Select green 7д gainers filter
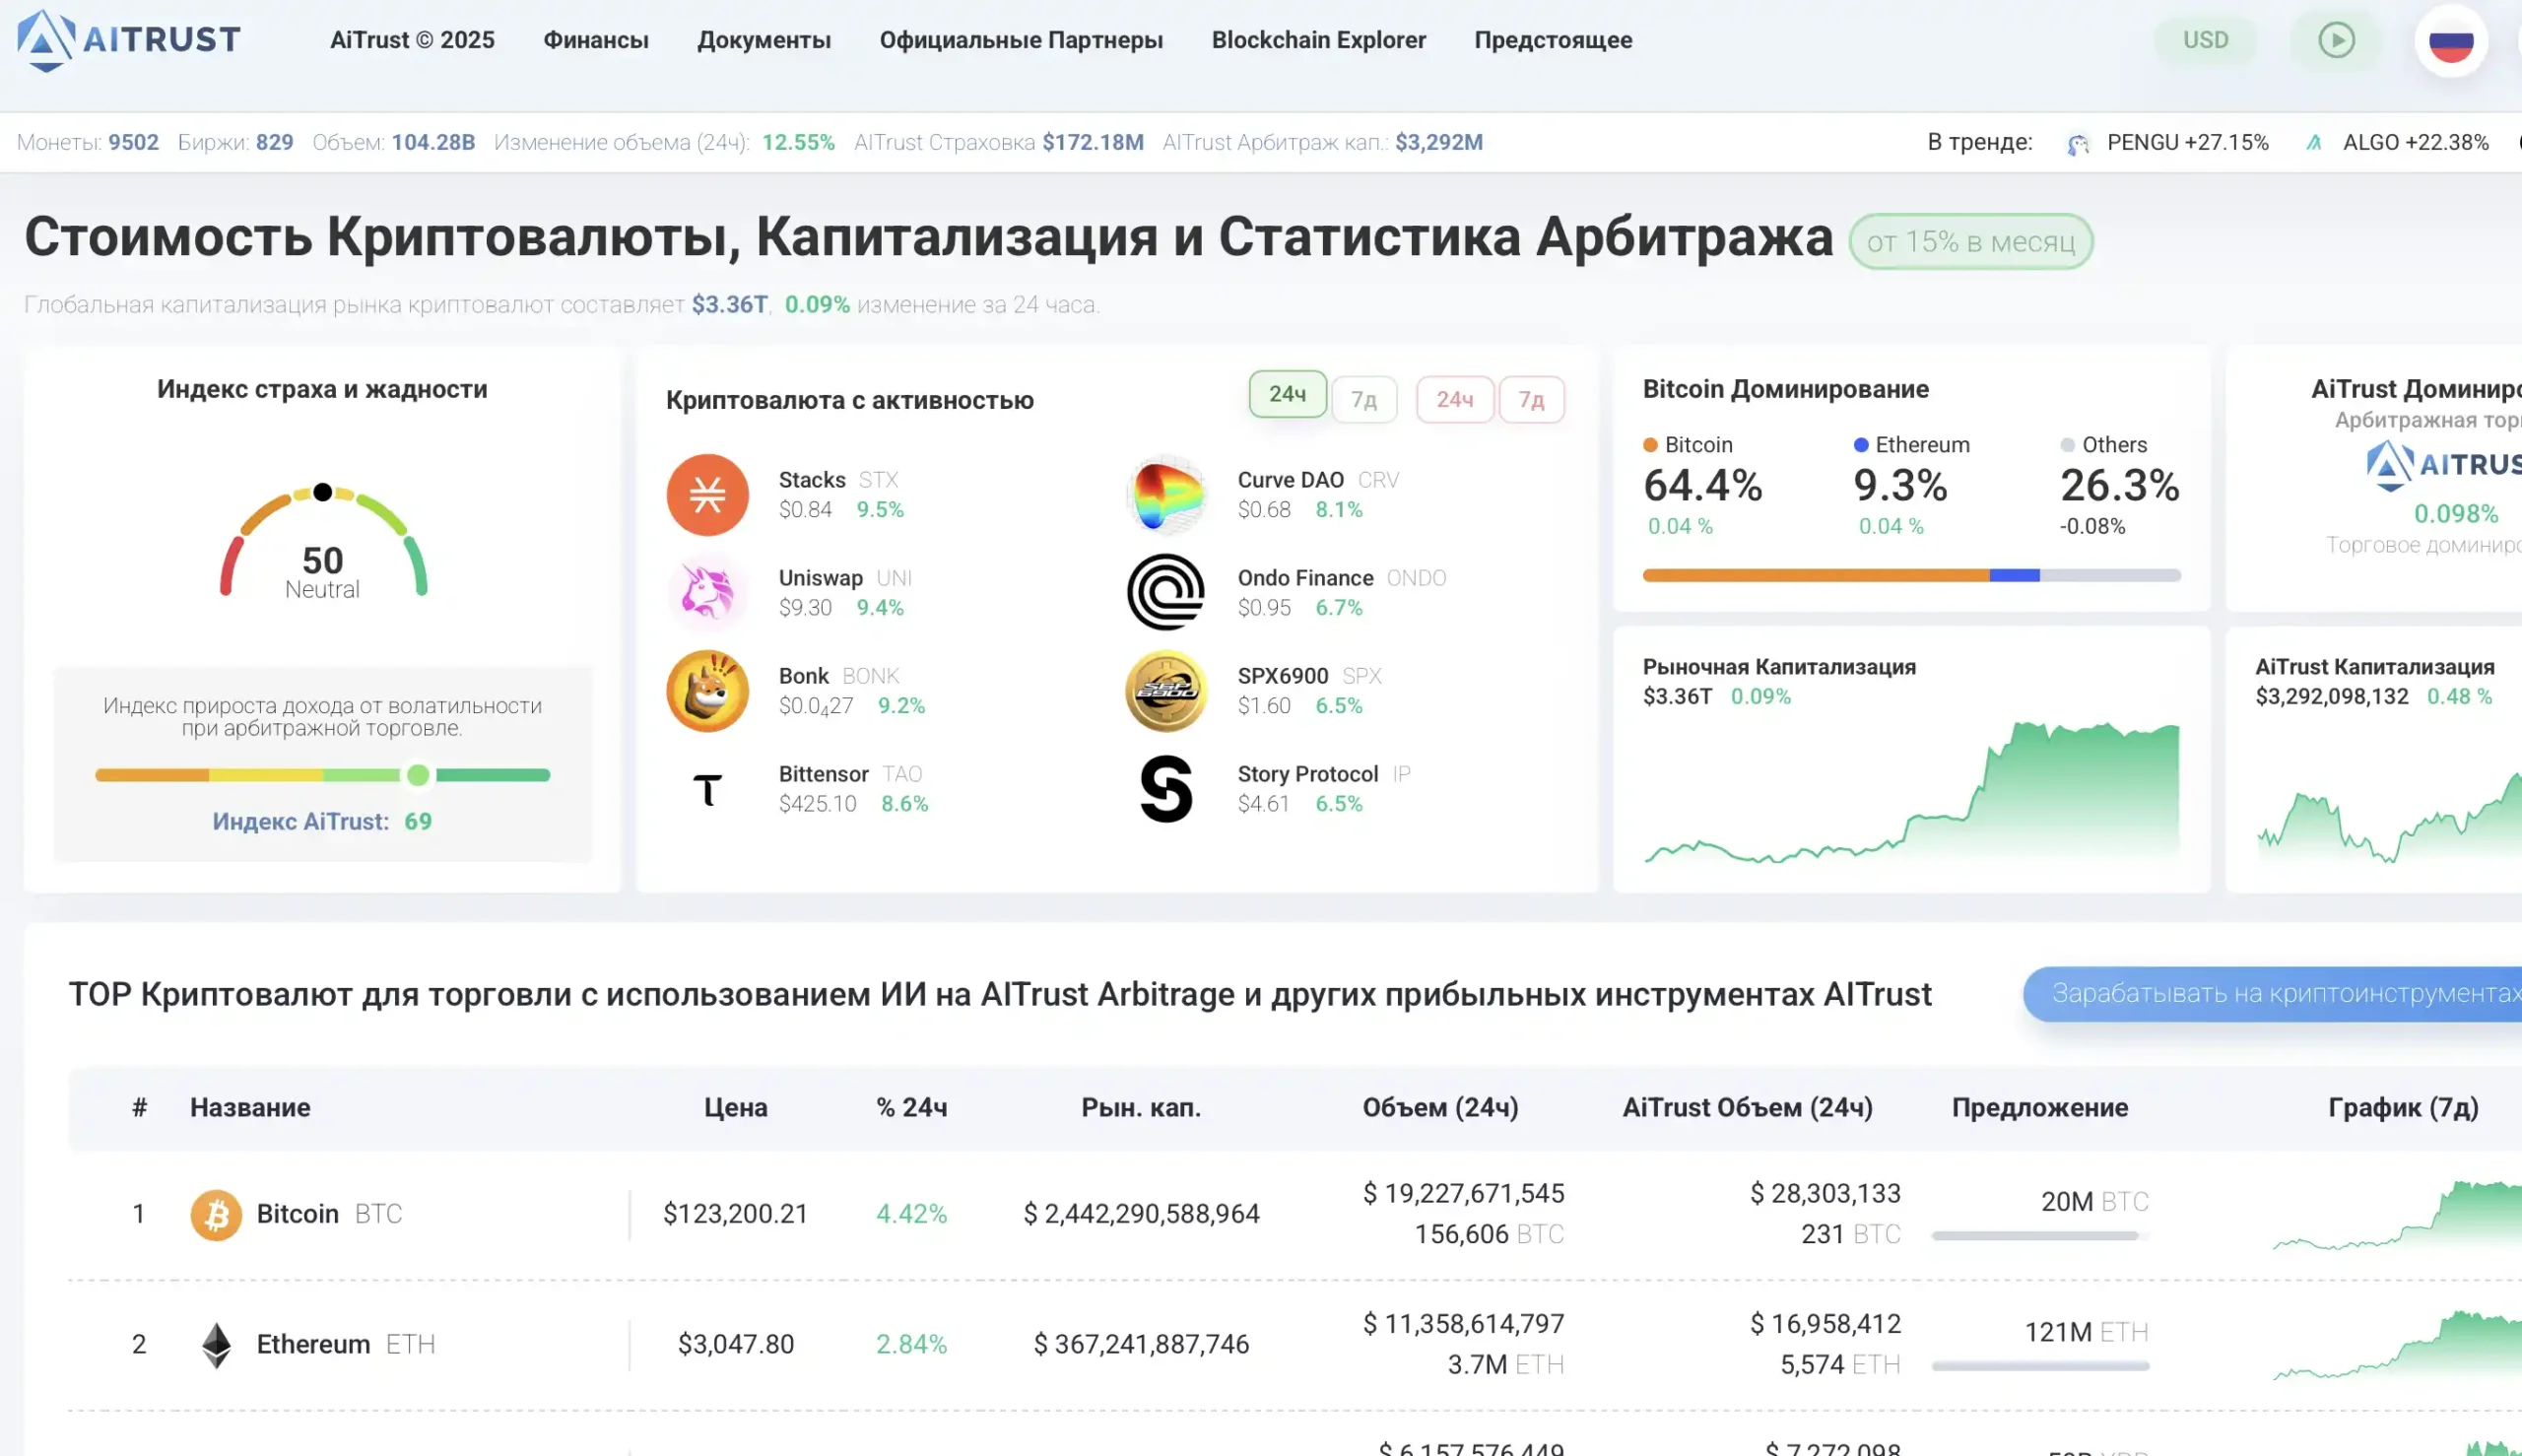The image size is (2522, 1456). point(1364,400)
